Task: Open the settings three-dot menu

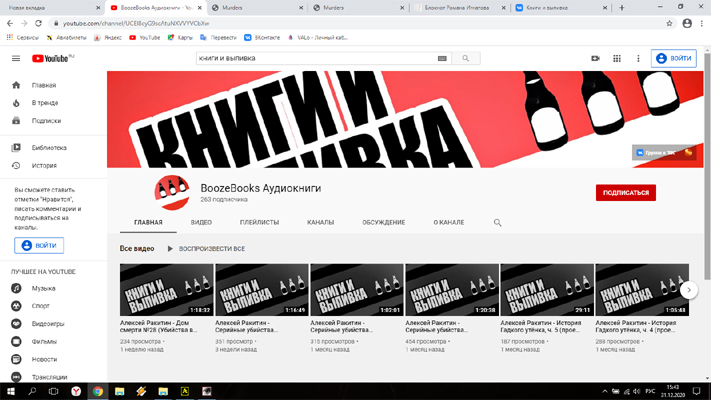Action: coord(638,59)
